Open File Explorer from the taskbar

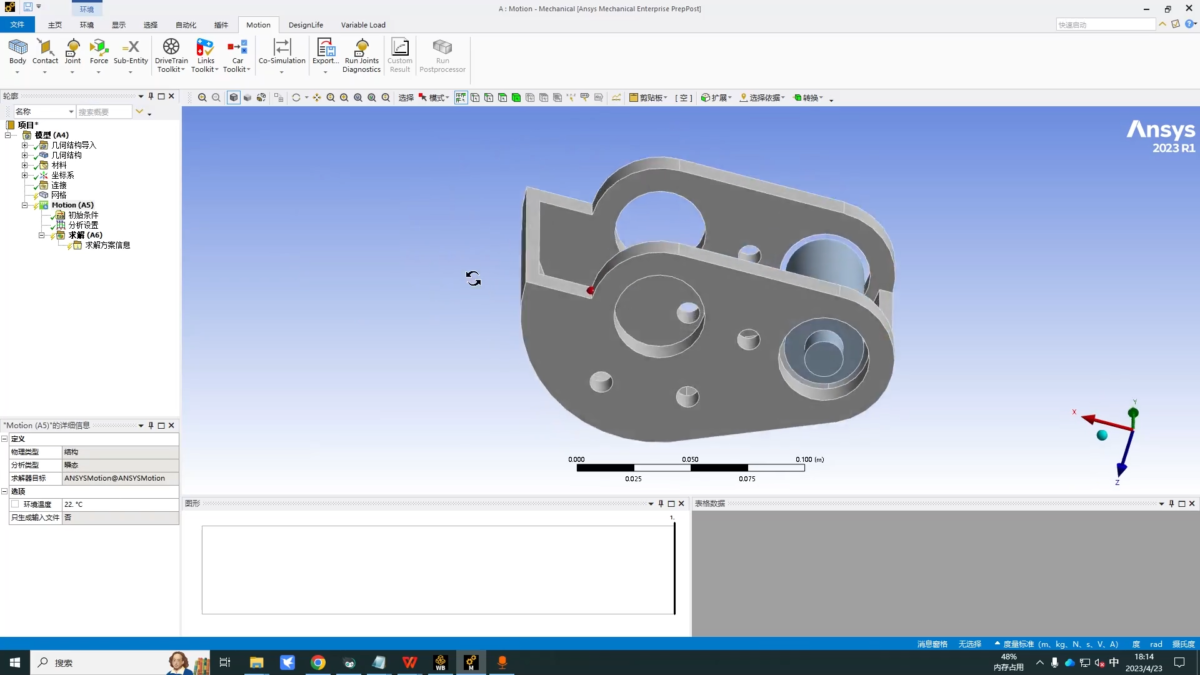tap(257, 663)
